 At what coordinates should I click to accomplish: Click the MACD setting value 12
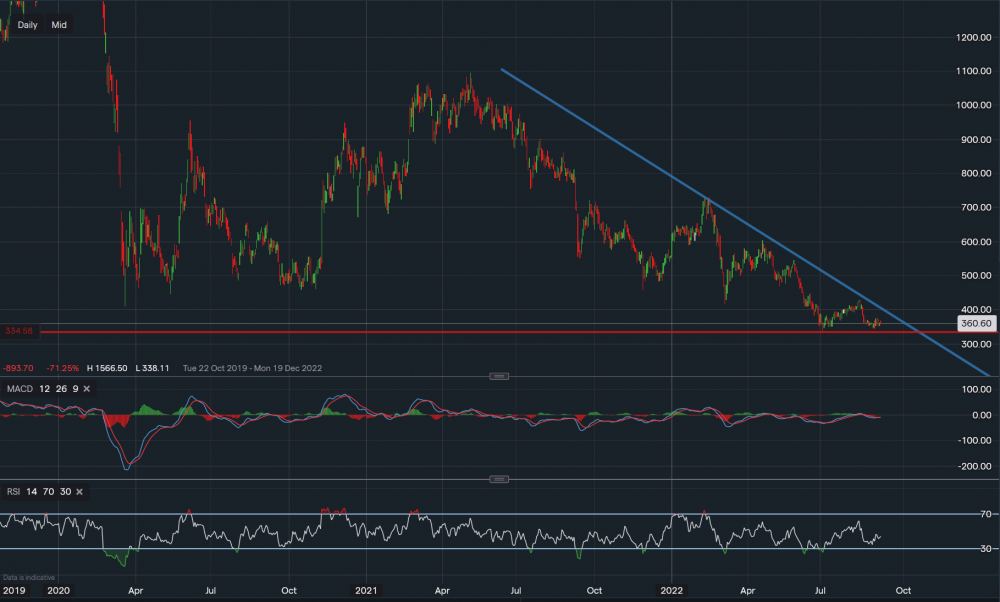pyautogui.click(x=44, y=389)
